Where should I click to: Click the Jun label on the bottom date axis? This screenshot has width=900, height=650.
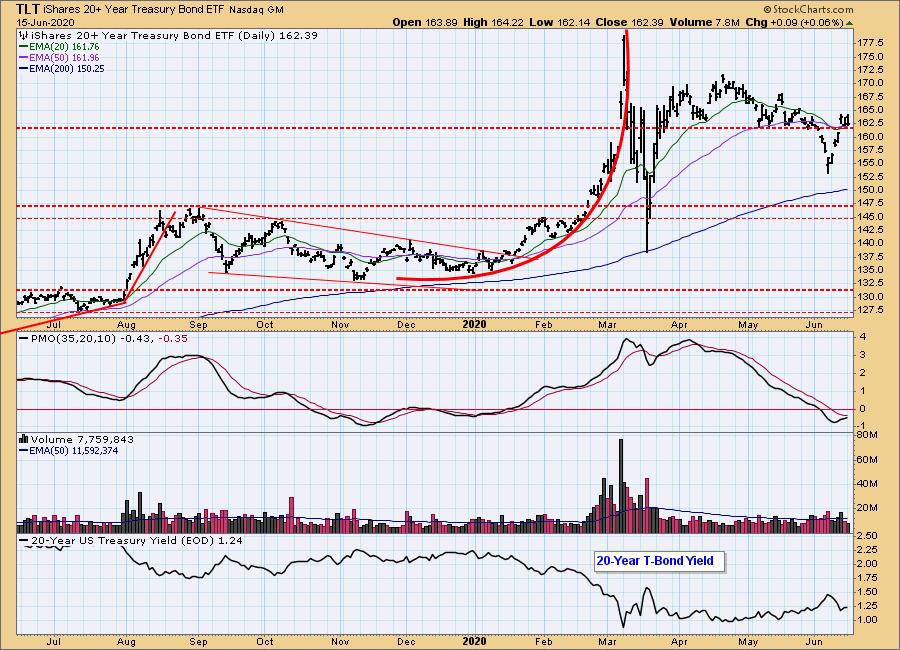click(814, 642)
